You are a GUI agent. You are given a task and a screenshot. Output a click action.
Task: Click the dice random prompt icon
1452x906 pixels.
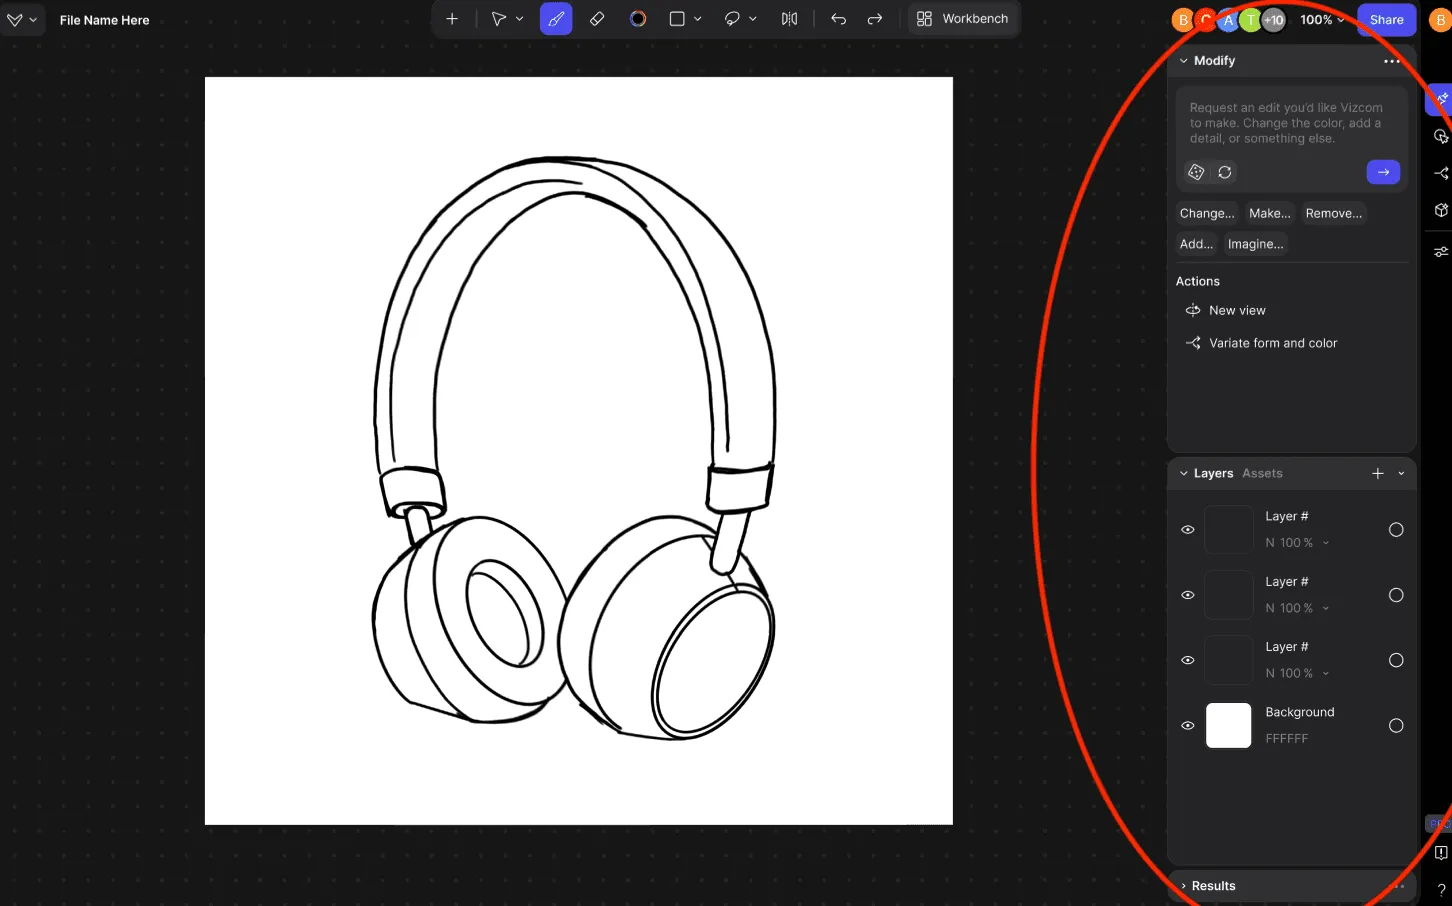[1196, 172]
